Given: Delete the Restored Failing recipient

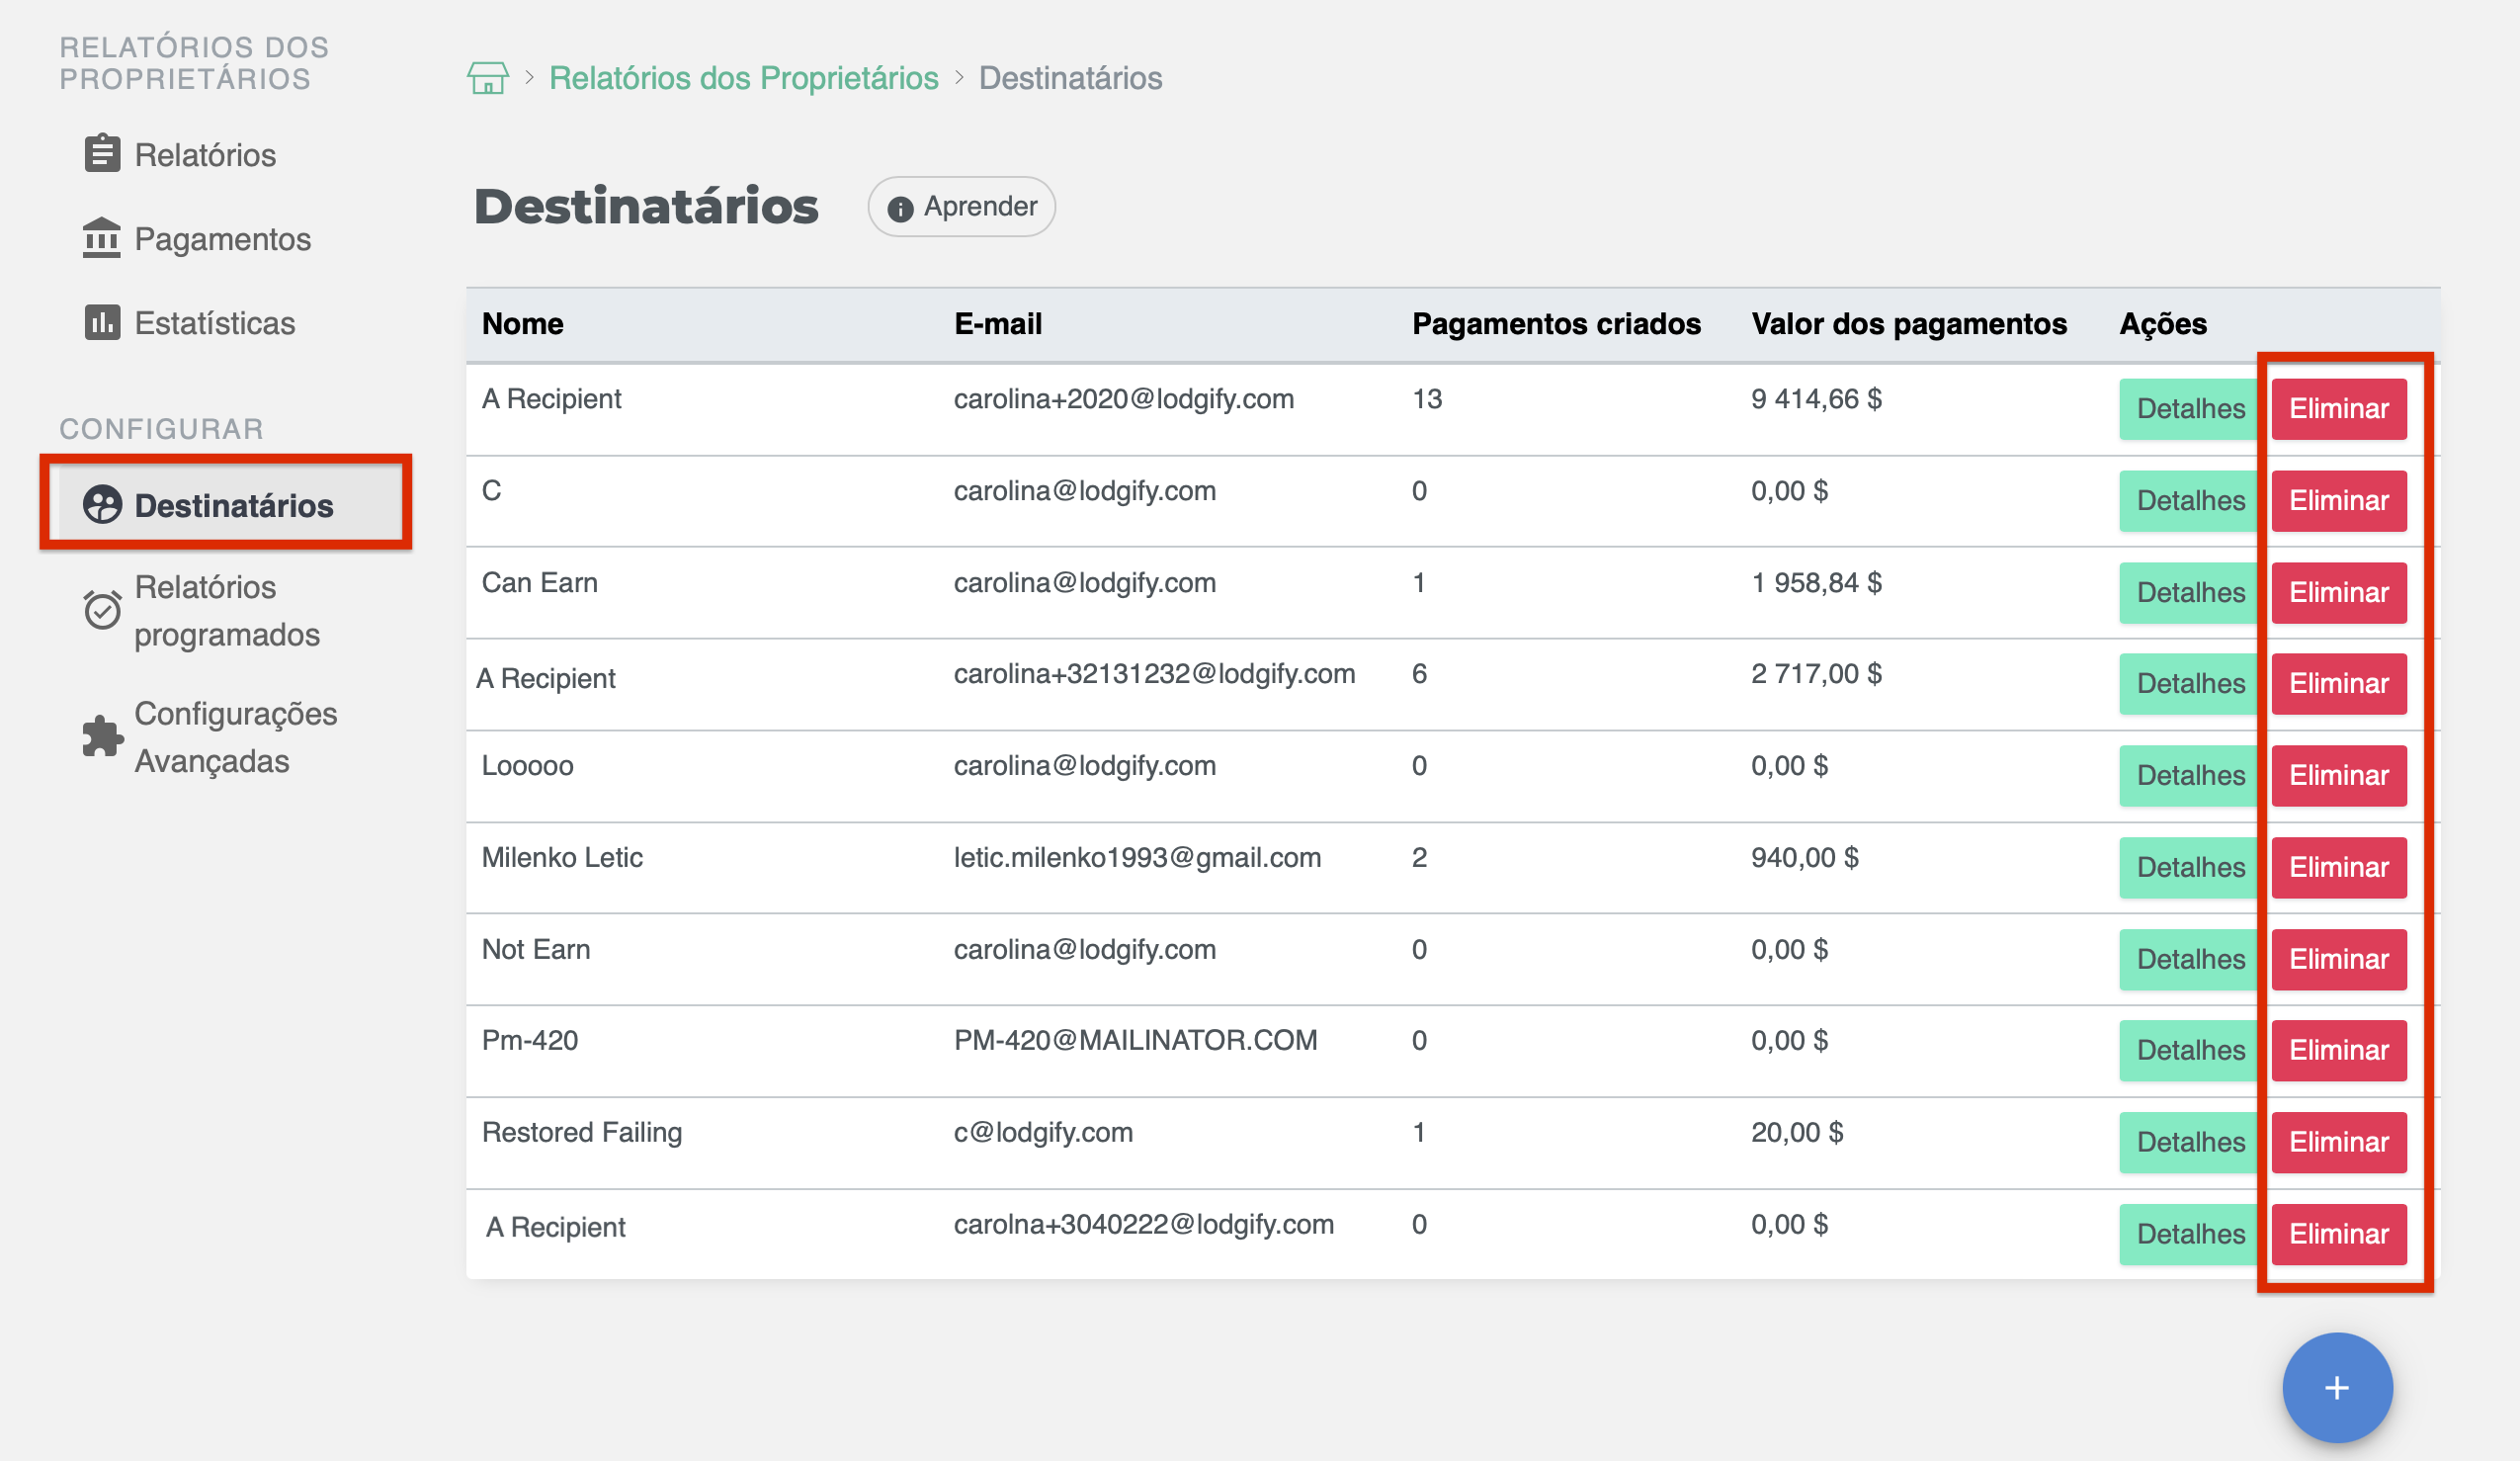Looking at the screenshot, I should (2338, 1142).
